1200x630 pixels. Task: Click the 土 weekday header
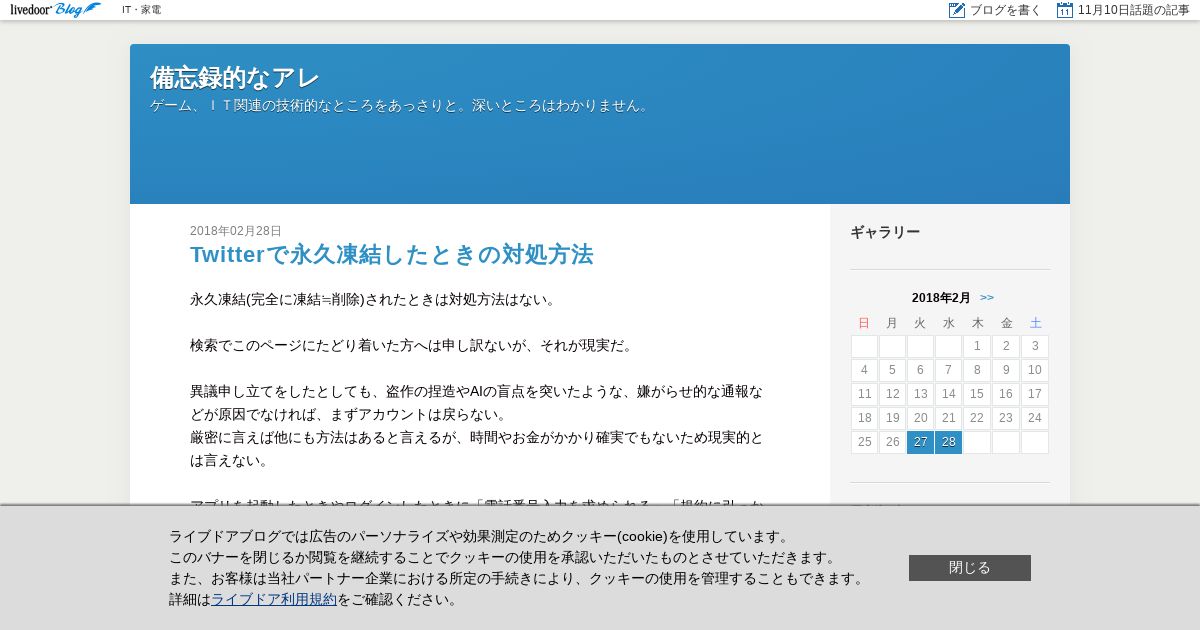(1036, 323)
